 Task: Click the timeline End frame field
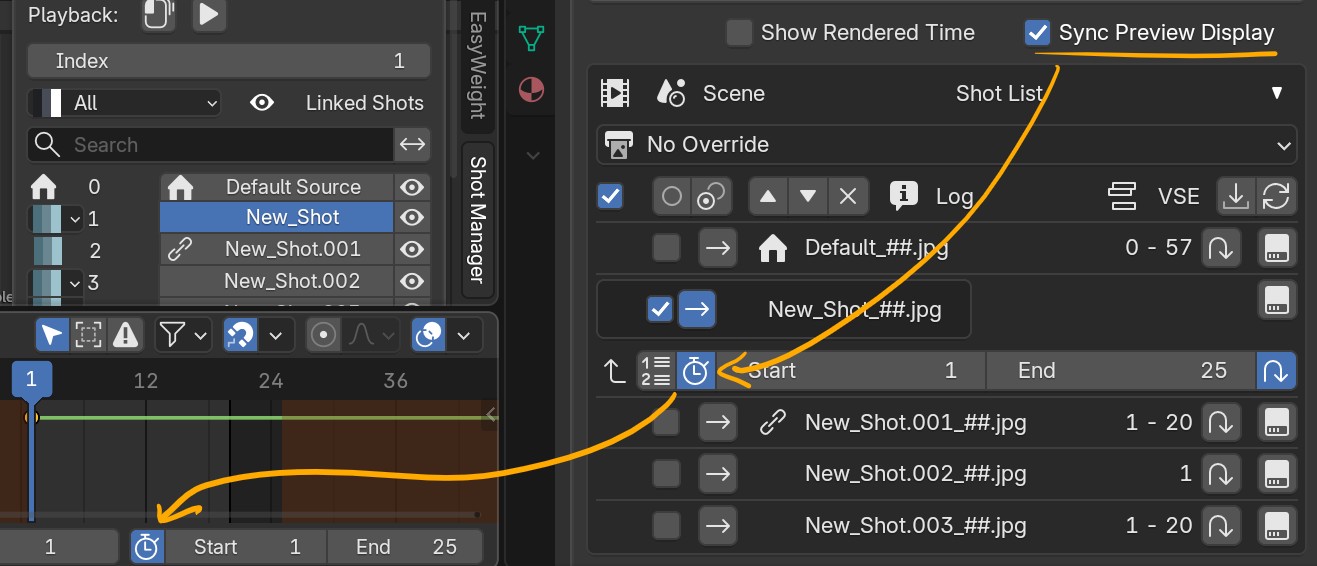(x=405, y=547)
